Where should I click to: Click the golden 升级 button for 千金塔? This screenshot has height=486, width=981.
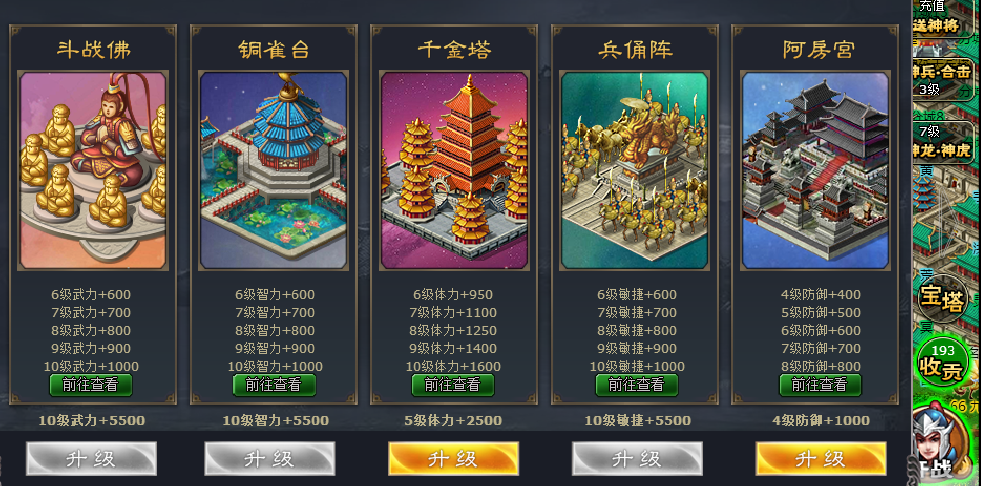tap(454, 458)
